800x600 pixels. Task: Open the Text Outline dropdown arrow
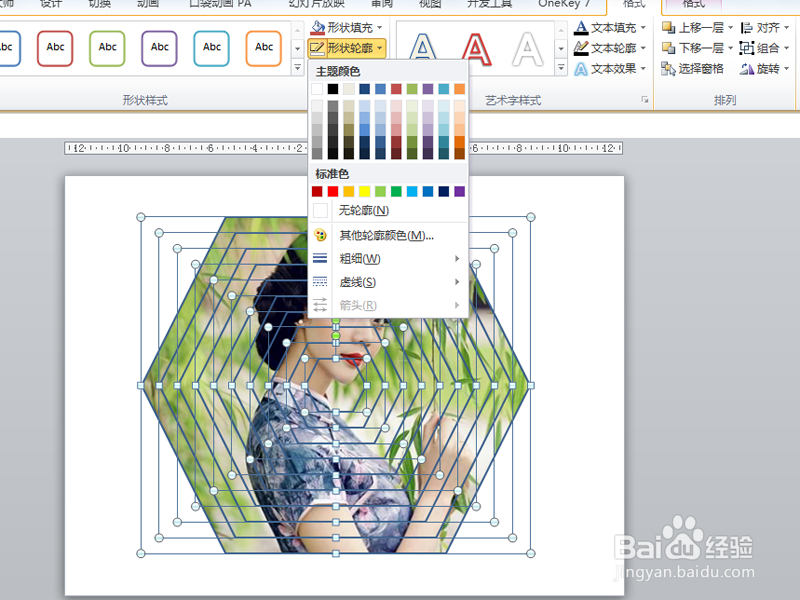tap(643, 48)
